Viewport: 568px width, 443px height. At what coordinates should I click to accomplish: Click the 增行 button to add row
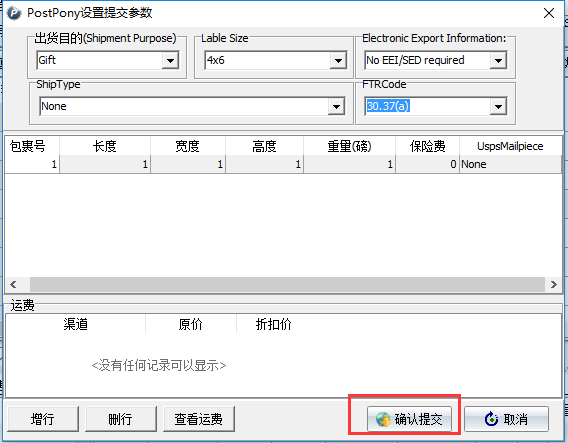click(43, 419)
